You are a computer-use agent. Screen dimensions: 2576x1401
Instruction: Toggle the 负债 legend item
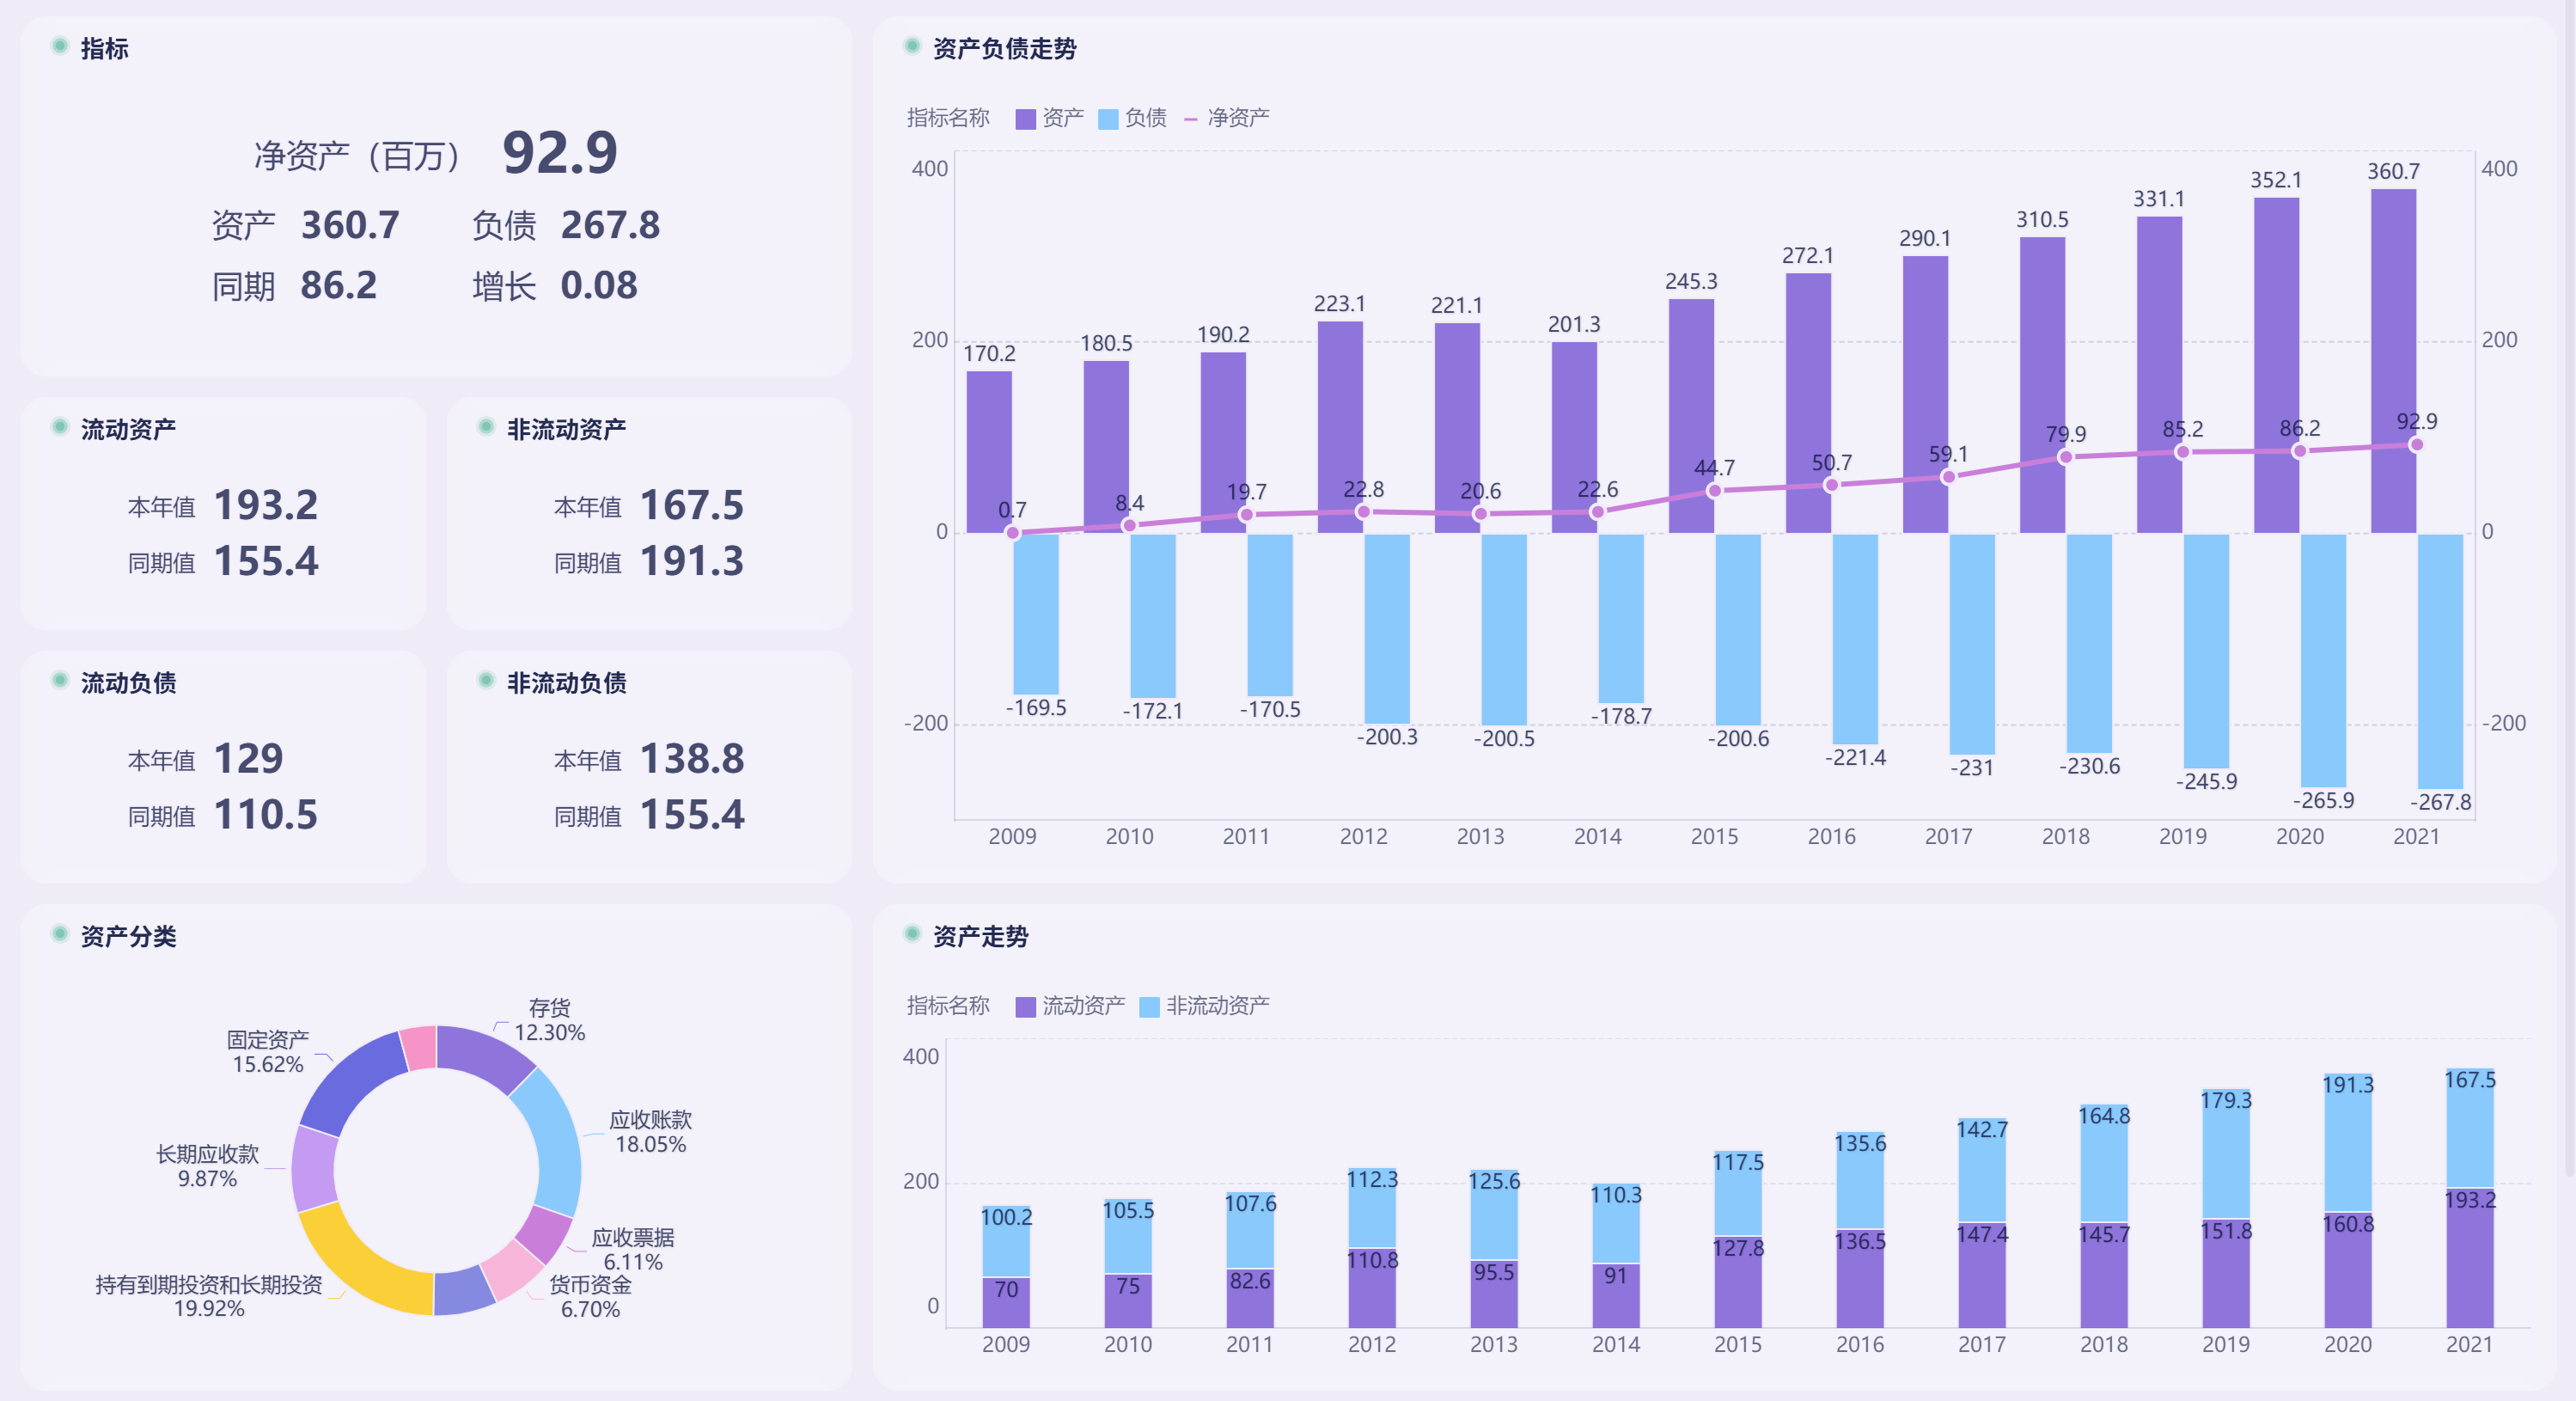(x=1144, y=118)
